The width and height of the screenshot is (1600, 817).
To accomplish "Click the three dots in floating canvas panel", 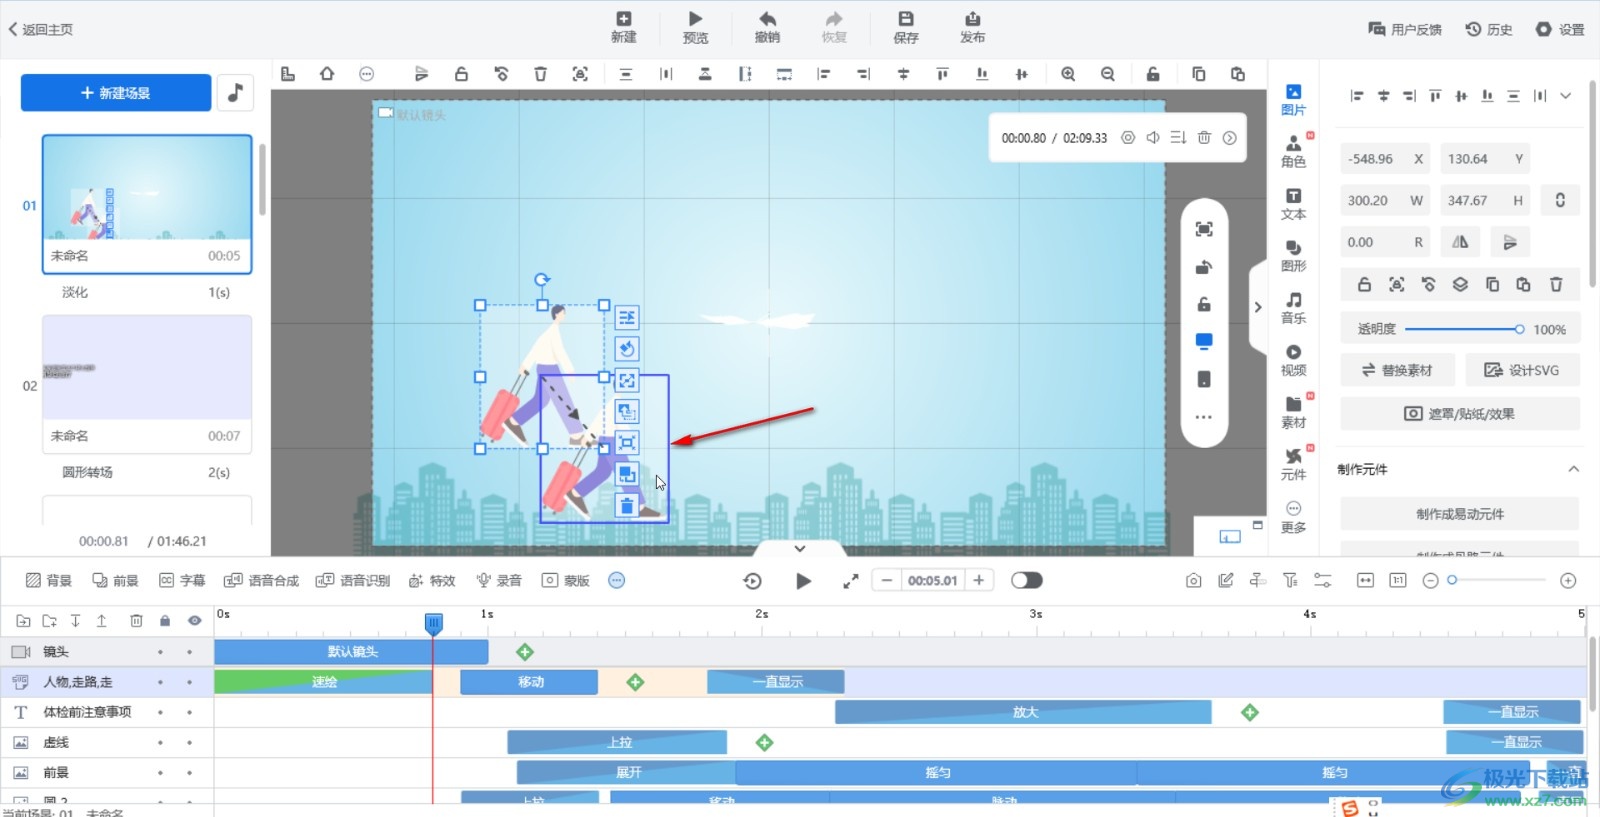I will click(x=1204, y=417).
